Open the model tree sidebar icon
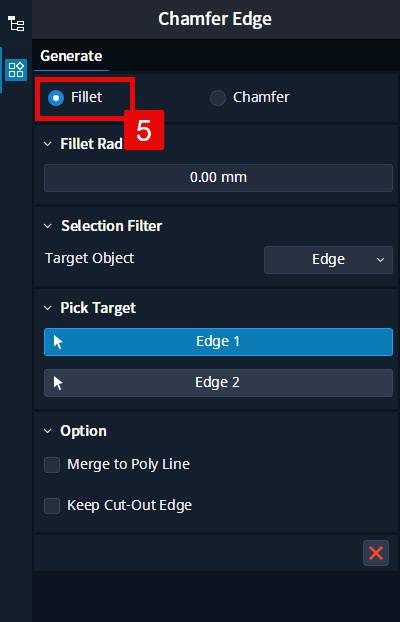 point(16,23)
